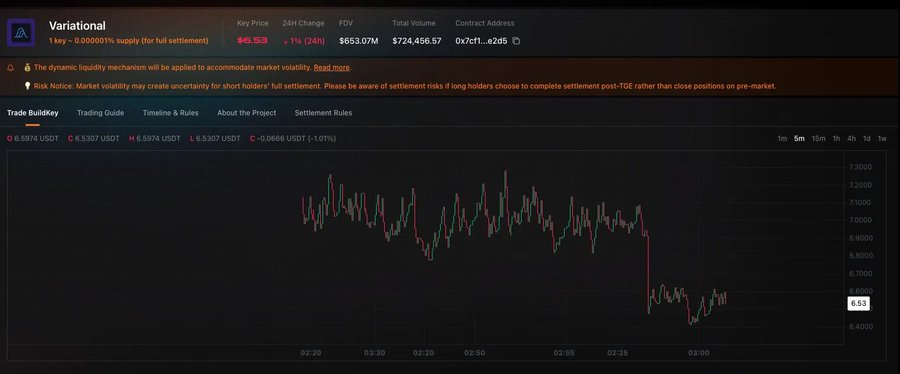Click the O 6.5974 USDT open value

pos(33,138)
